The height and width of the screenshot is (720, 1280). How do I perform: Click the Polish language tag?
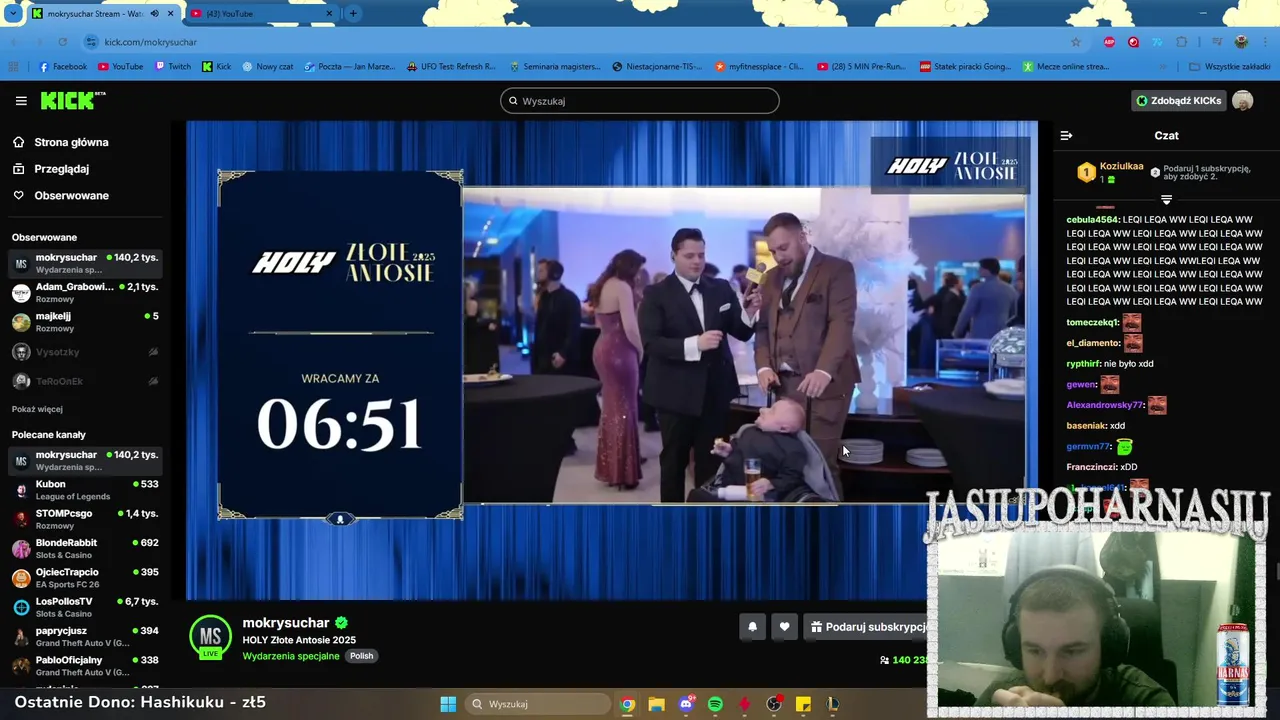click(361, 656)
